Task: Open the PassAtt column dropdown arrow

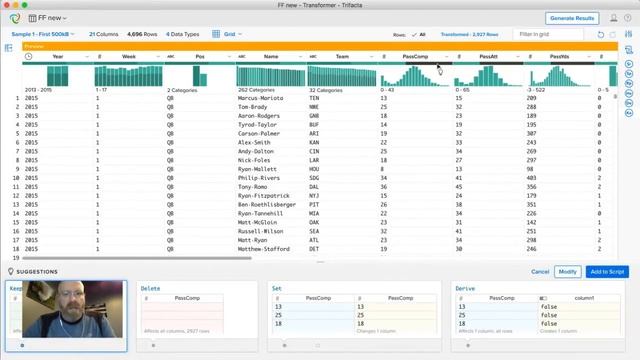Action: pyautogui.click(x=518, y=57)
